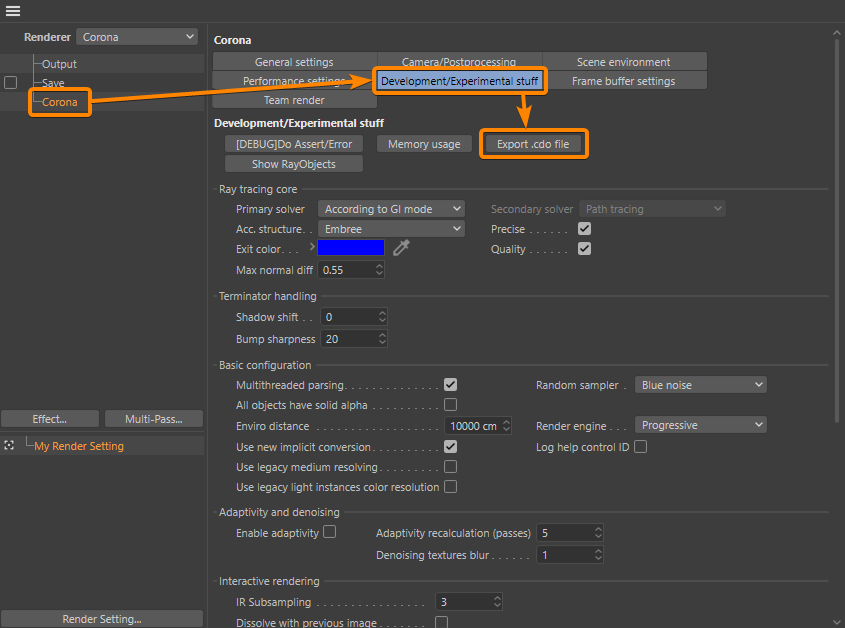The width and height of the screenshot is (845, 628).
Task: Check the Enable adaptivity box
Action: pyautogui.click(x=329, y=532)
